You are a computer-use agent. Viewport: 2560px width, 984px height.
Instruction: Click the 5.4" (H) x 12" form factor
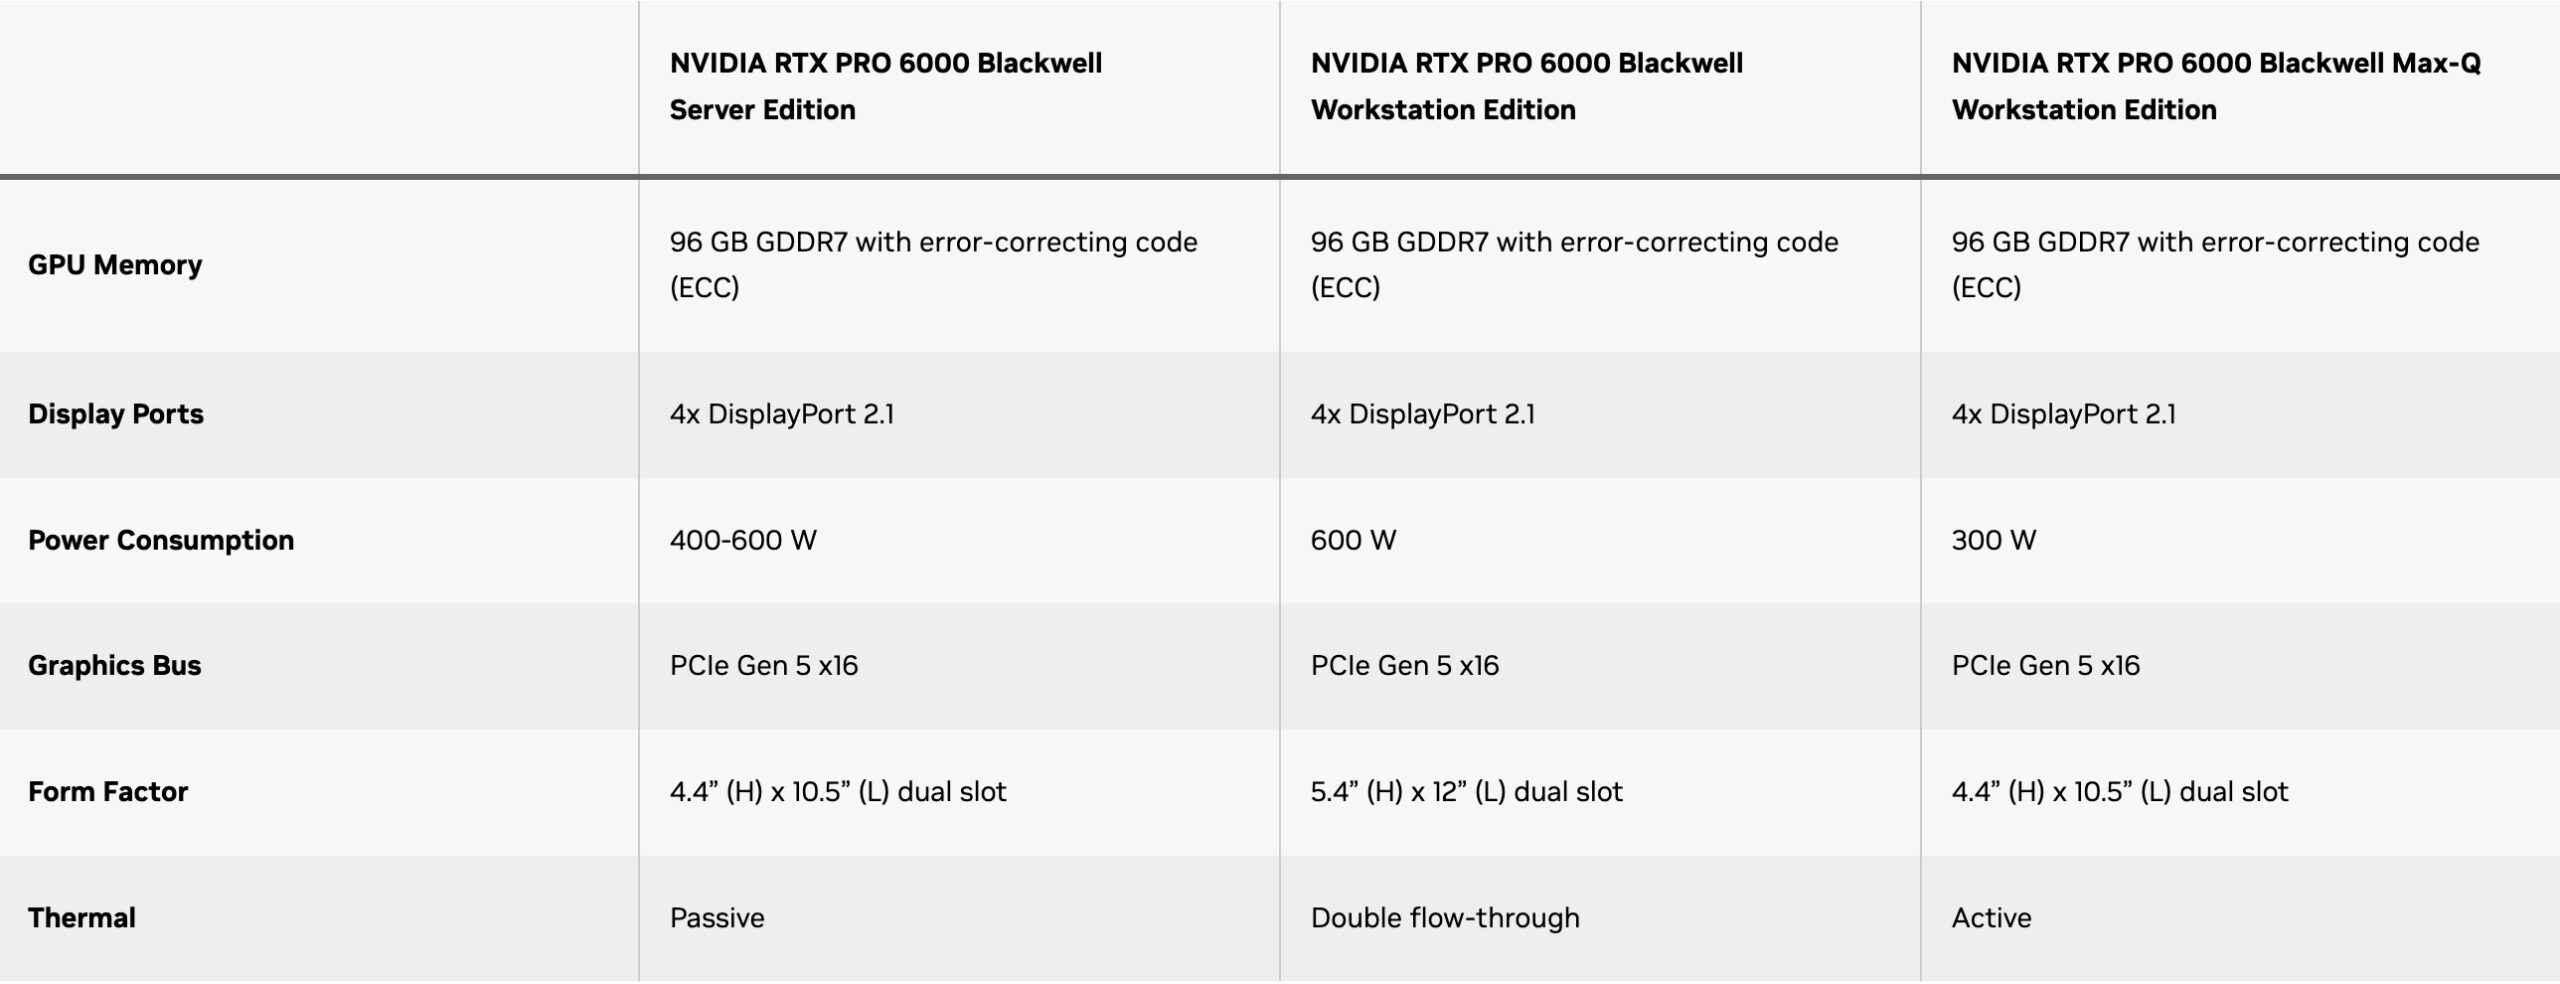1466,792
